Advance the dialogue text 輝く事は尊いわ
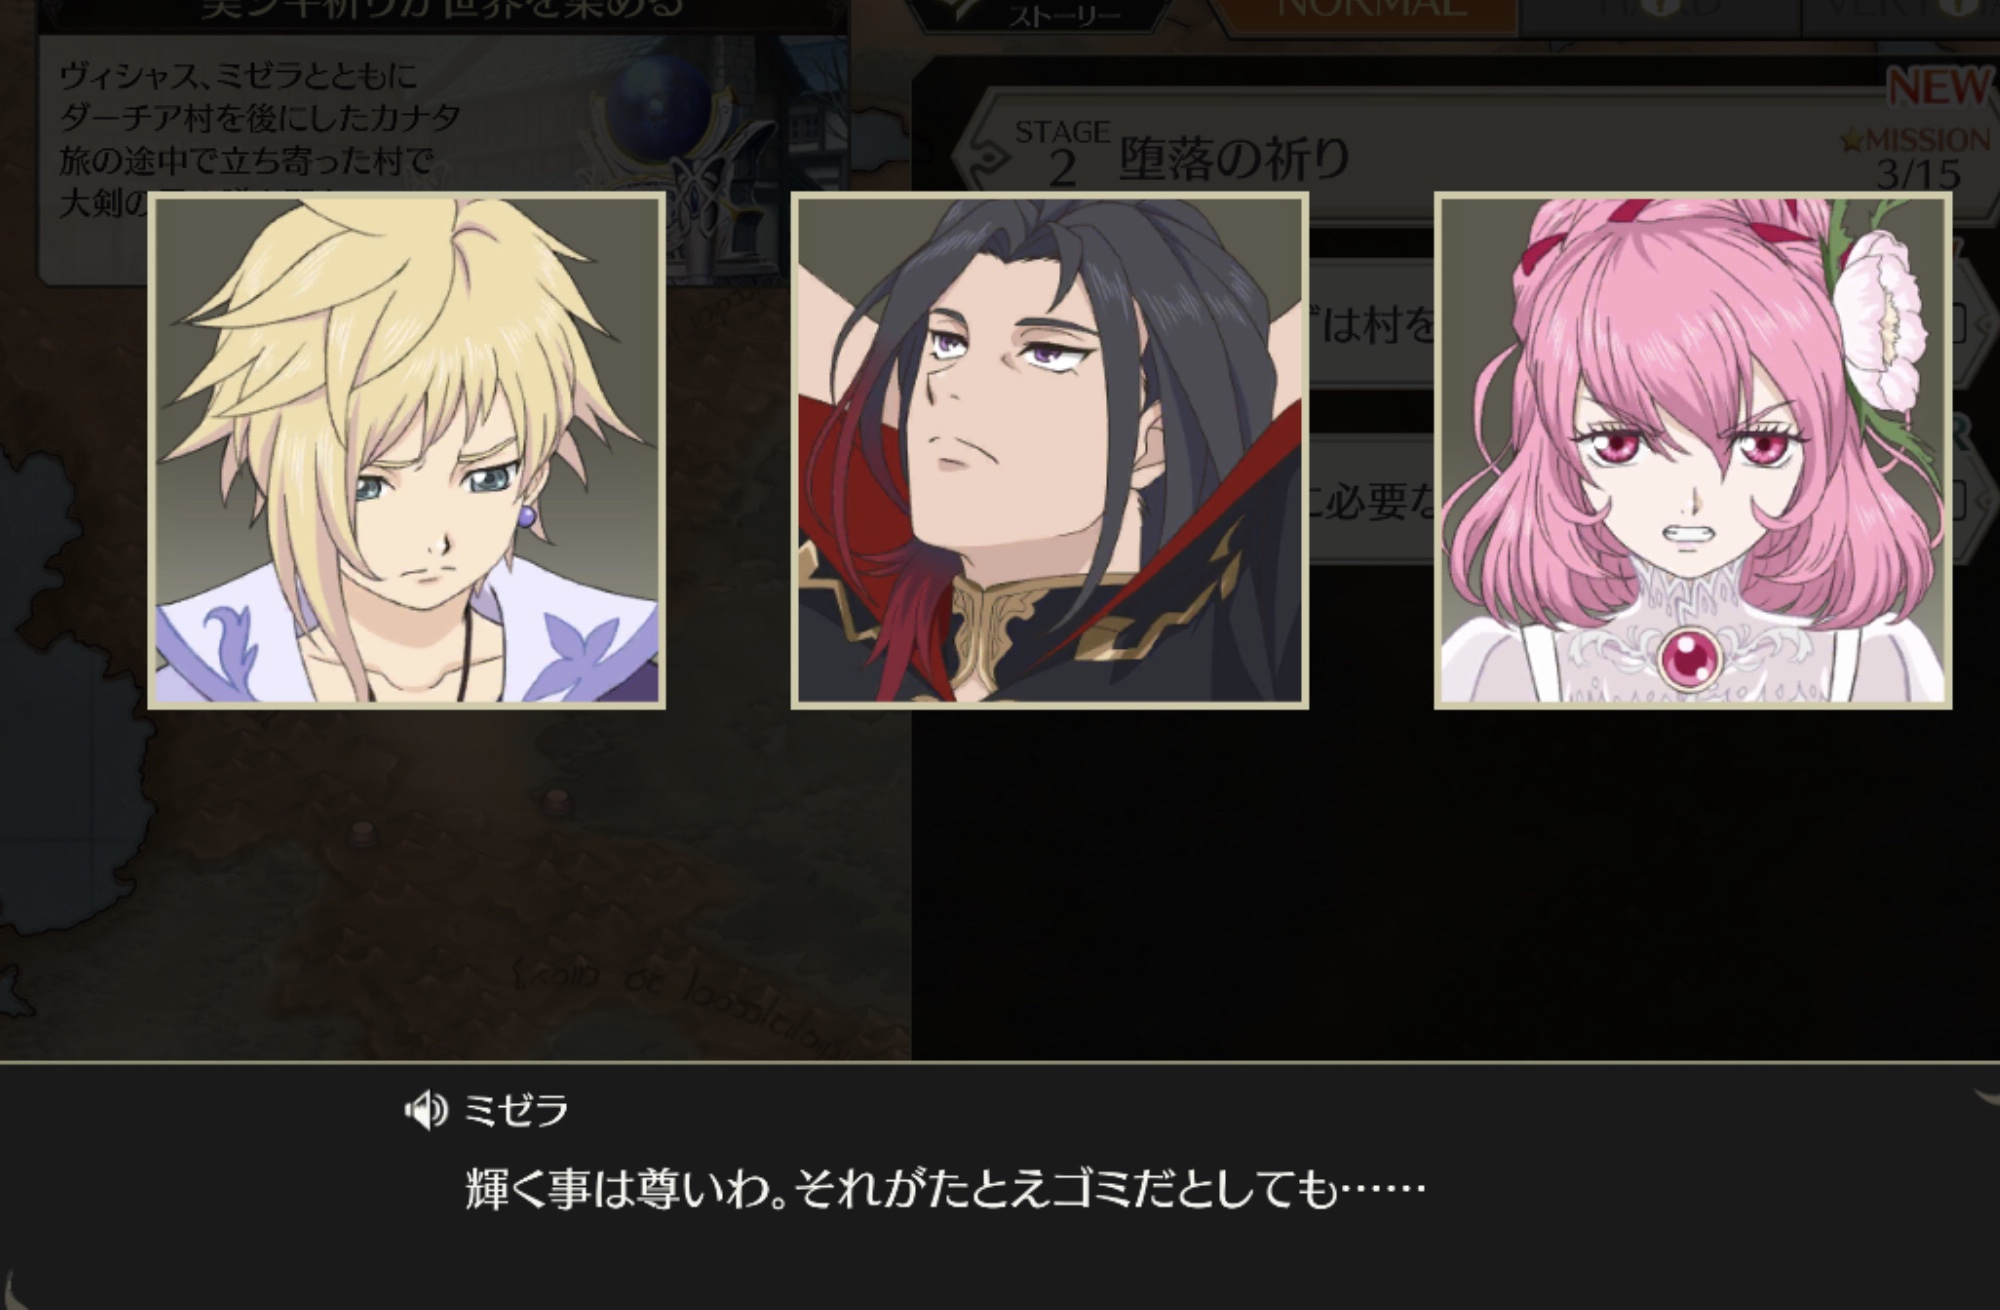Screen dimensions: 2000x1310 945,1190
